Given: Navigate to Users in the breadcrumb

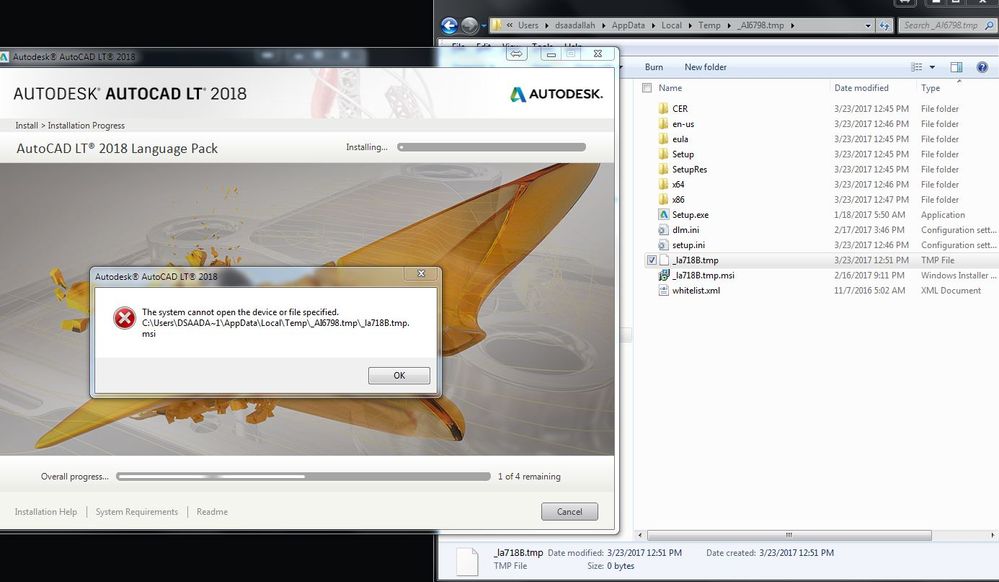Looking at the screenshot, I should coord(528,25).
